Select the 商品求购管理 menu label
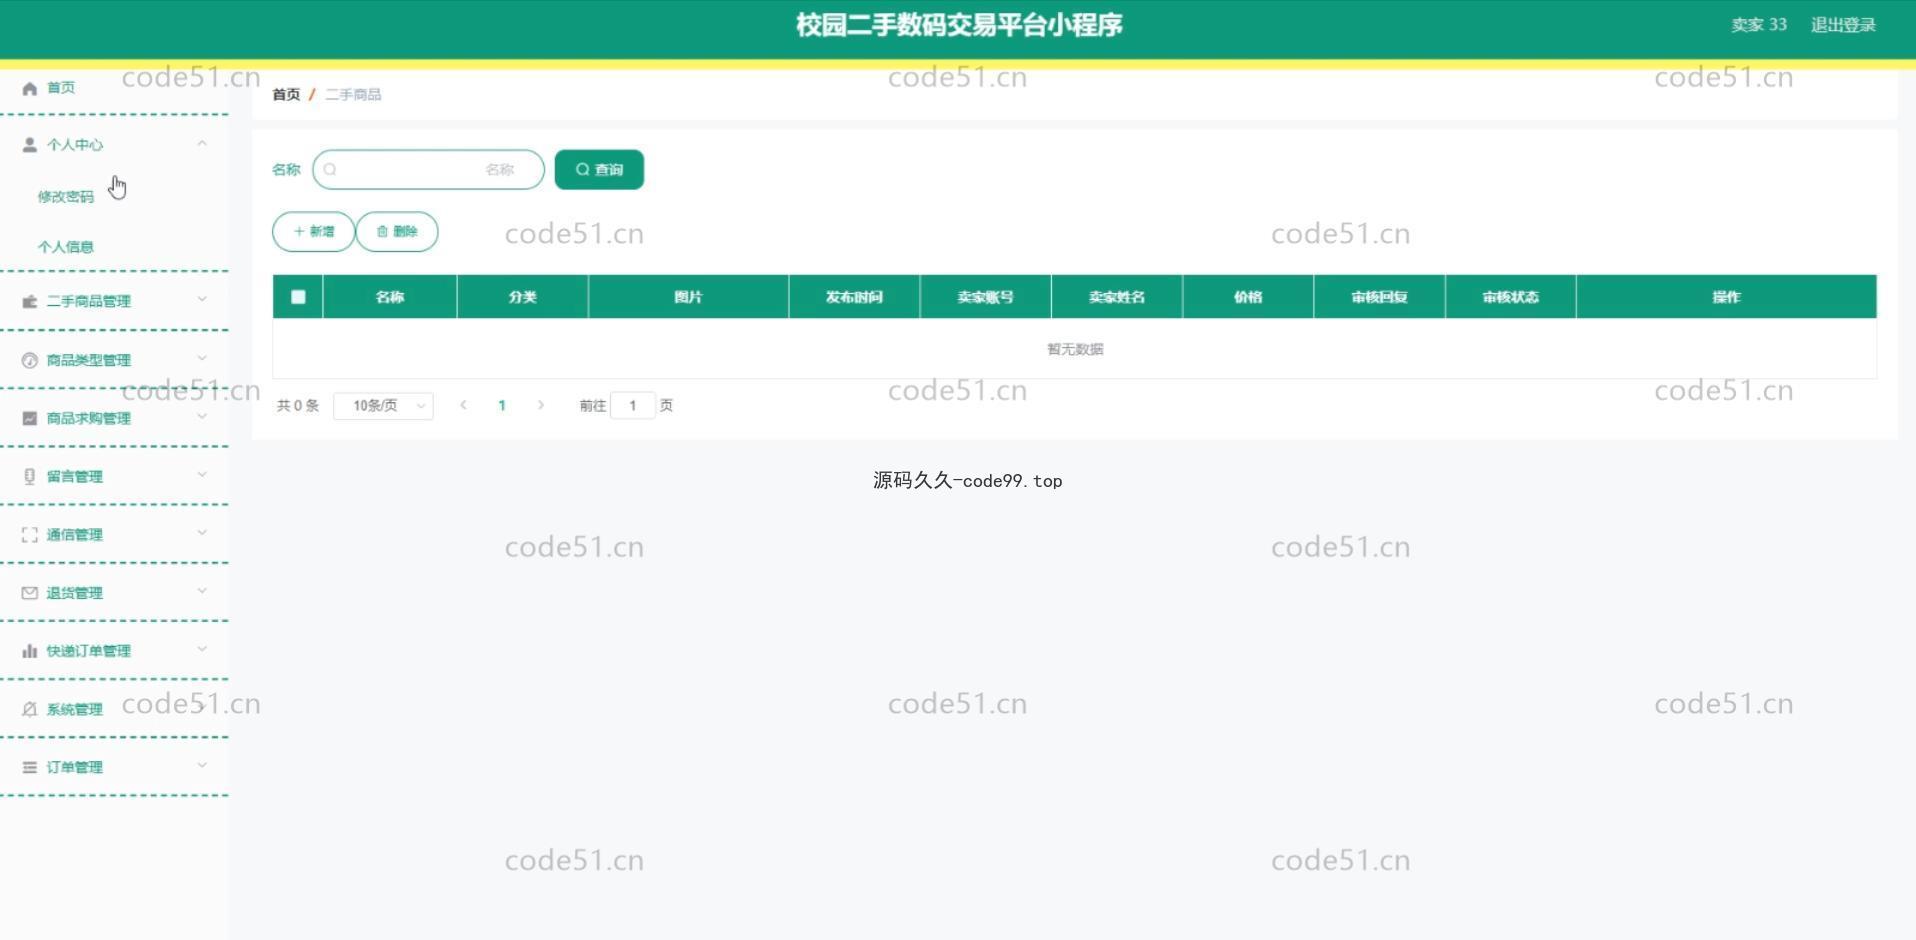1916x940 pixels. (x=89, y=418)
